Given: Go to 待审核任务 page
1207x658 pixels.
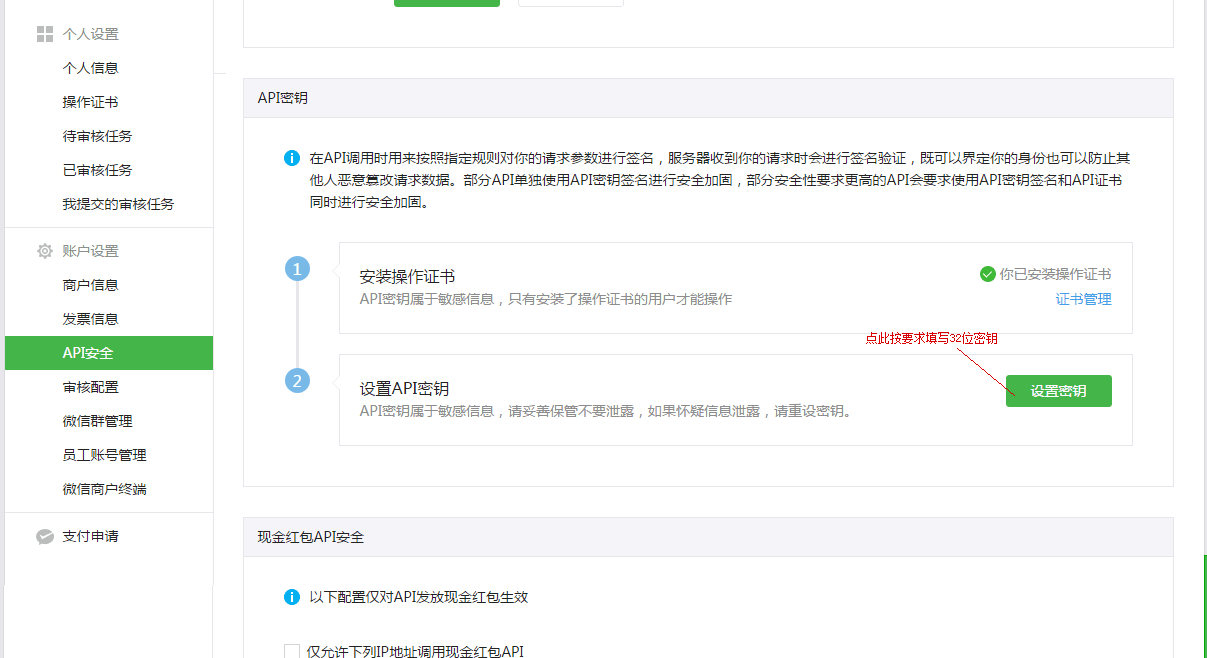Looking at the screenshot, I should click(97, 136).
